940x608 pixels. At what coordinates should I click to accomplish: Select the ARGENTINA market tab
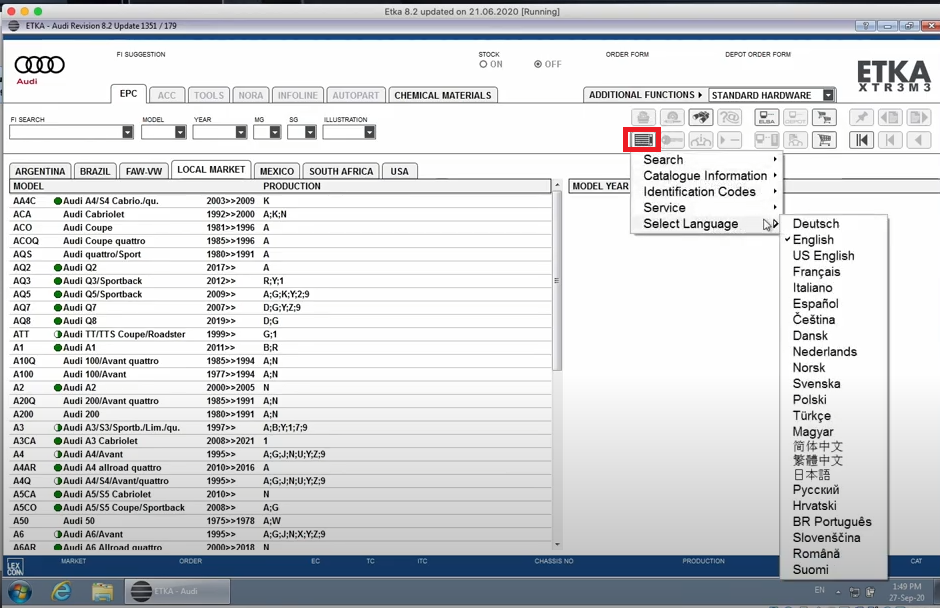tap(40, 171)
